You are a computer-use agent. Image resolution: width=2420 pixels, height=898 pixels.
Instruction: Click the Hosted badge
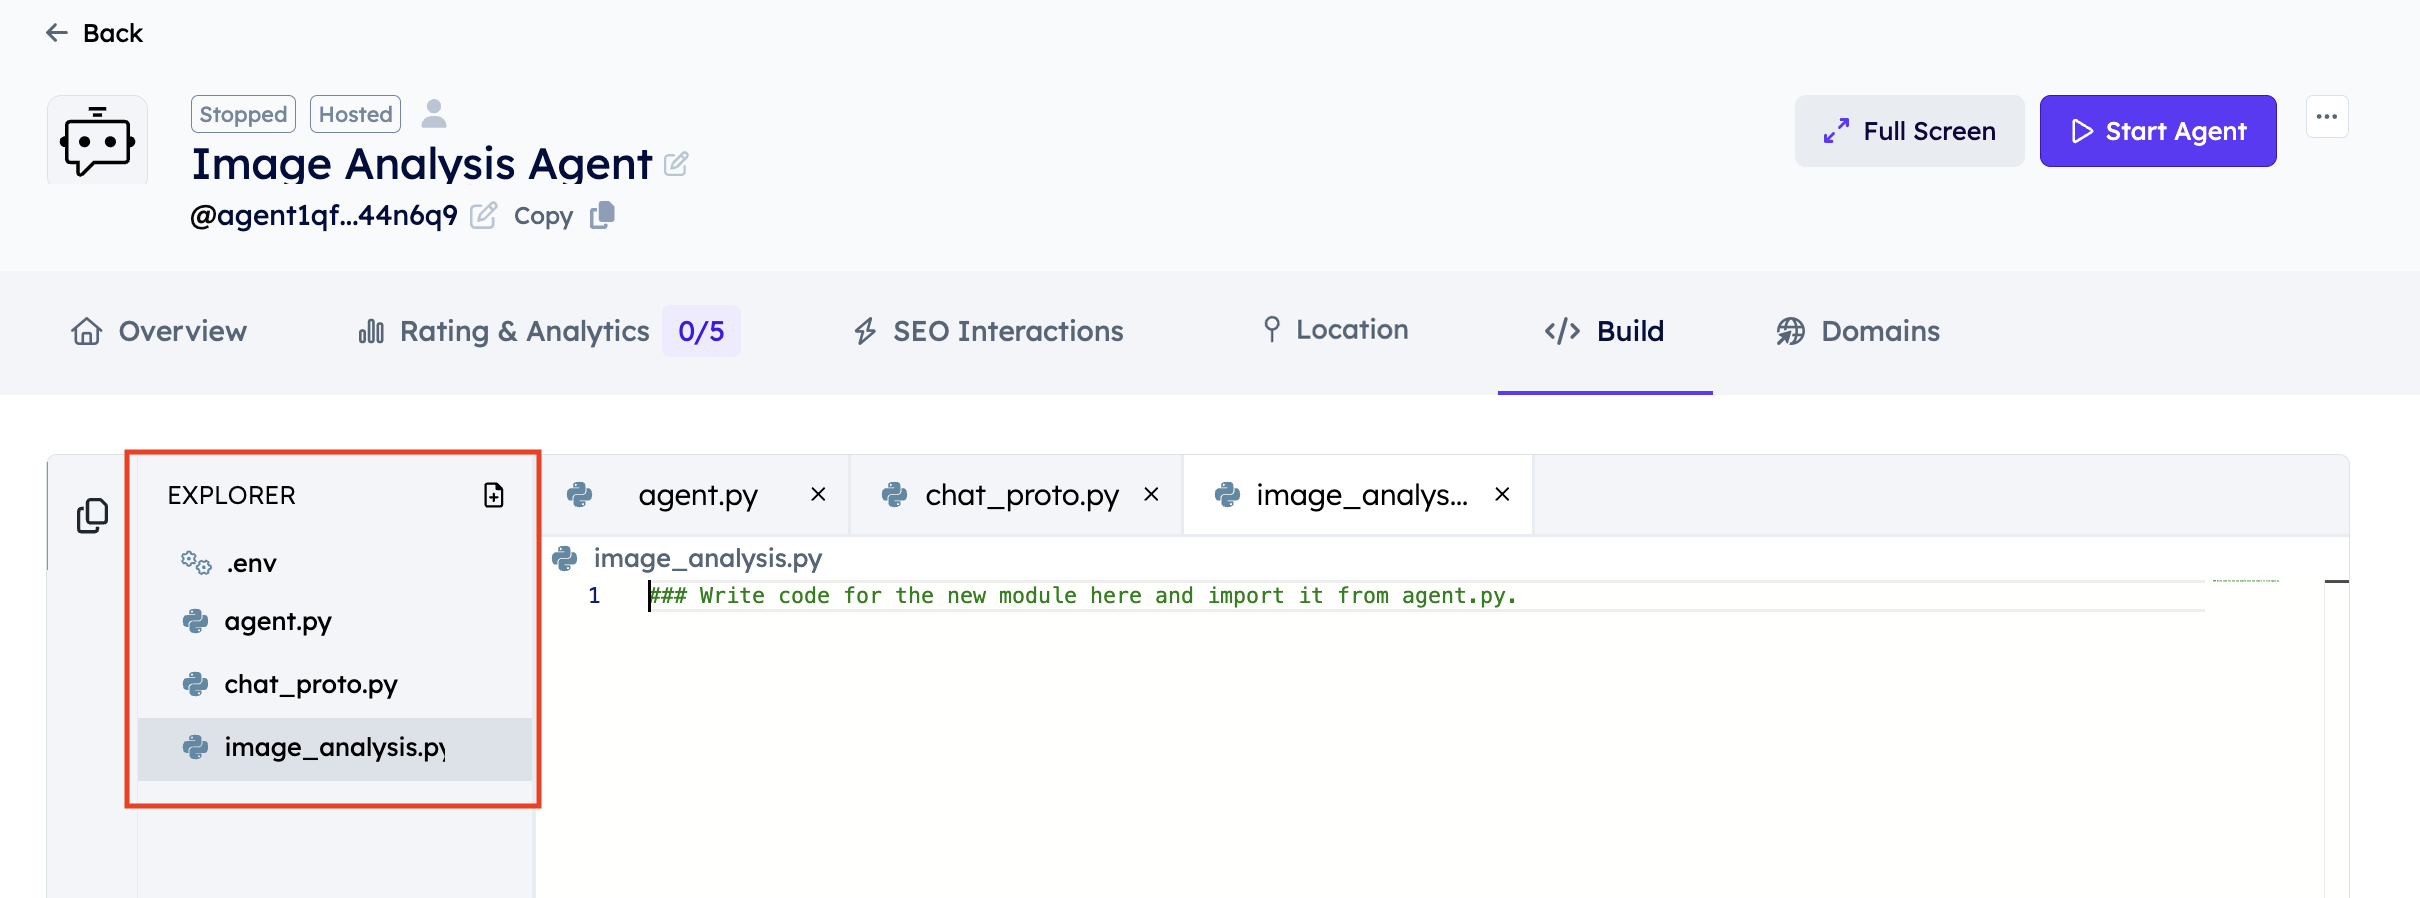pos(355,114)
